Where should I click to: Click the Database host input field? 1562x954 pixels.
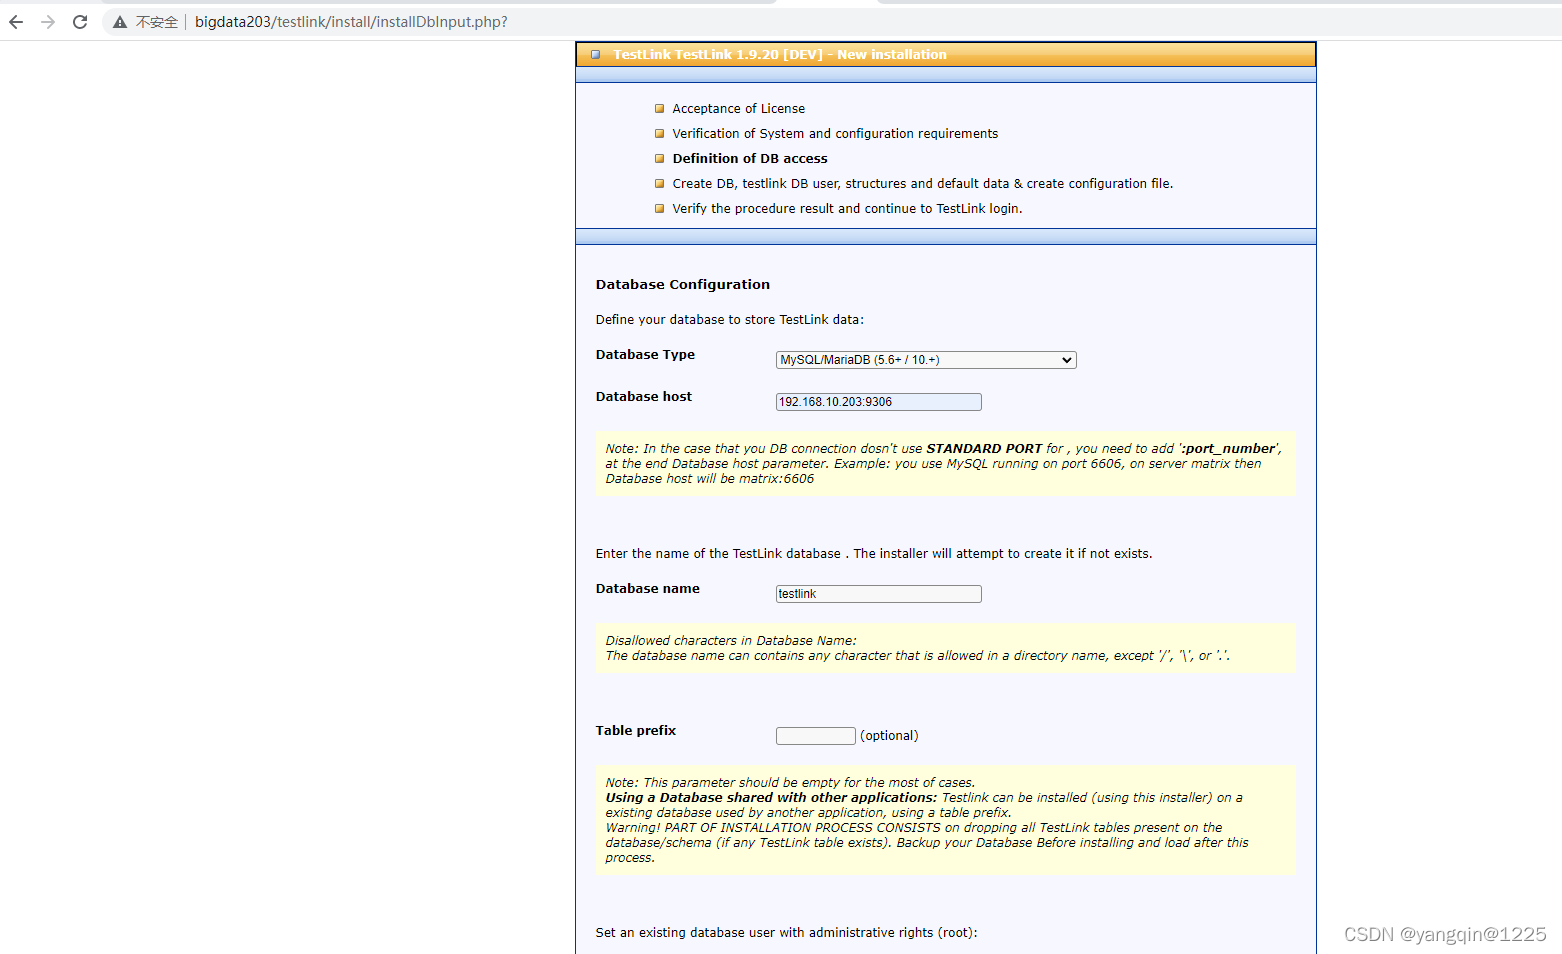coord(879,402)
